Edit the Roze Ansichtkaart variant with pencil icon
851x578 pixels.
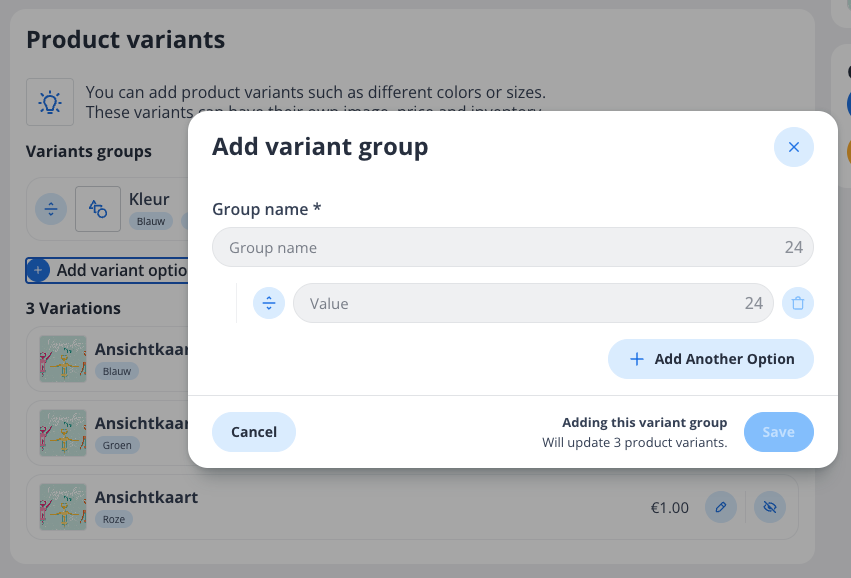(x=720, y=507)
